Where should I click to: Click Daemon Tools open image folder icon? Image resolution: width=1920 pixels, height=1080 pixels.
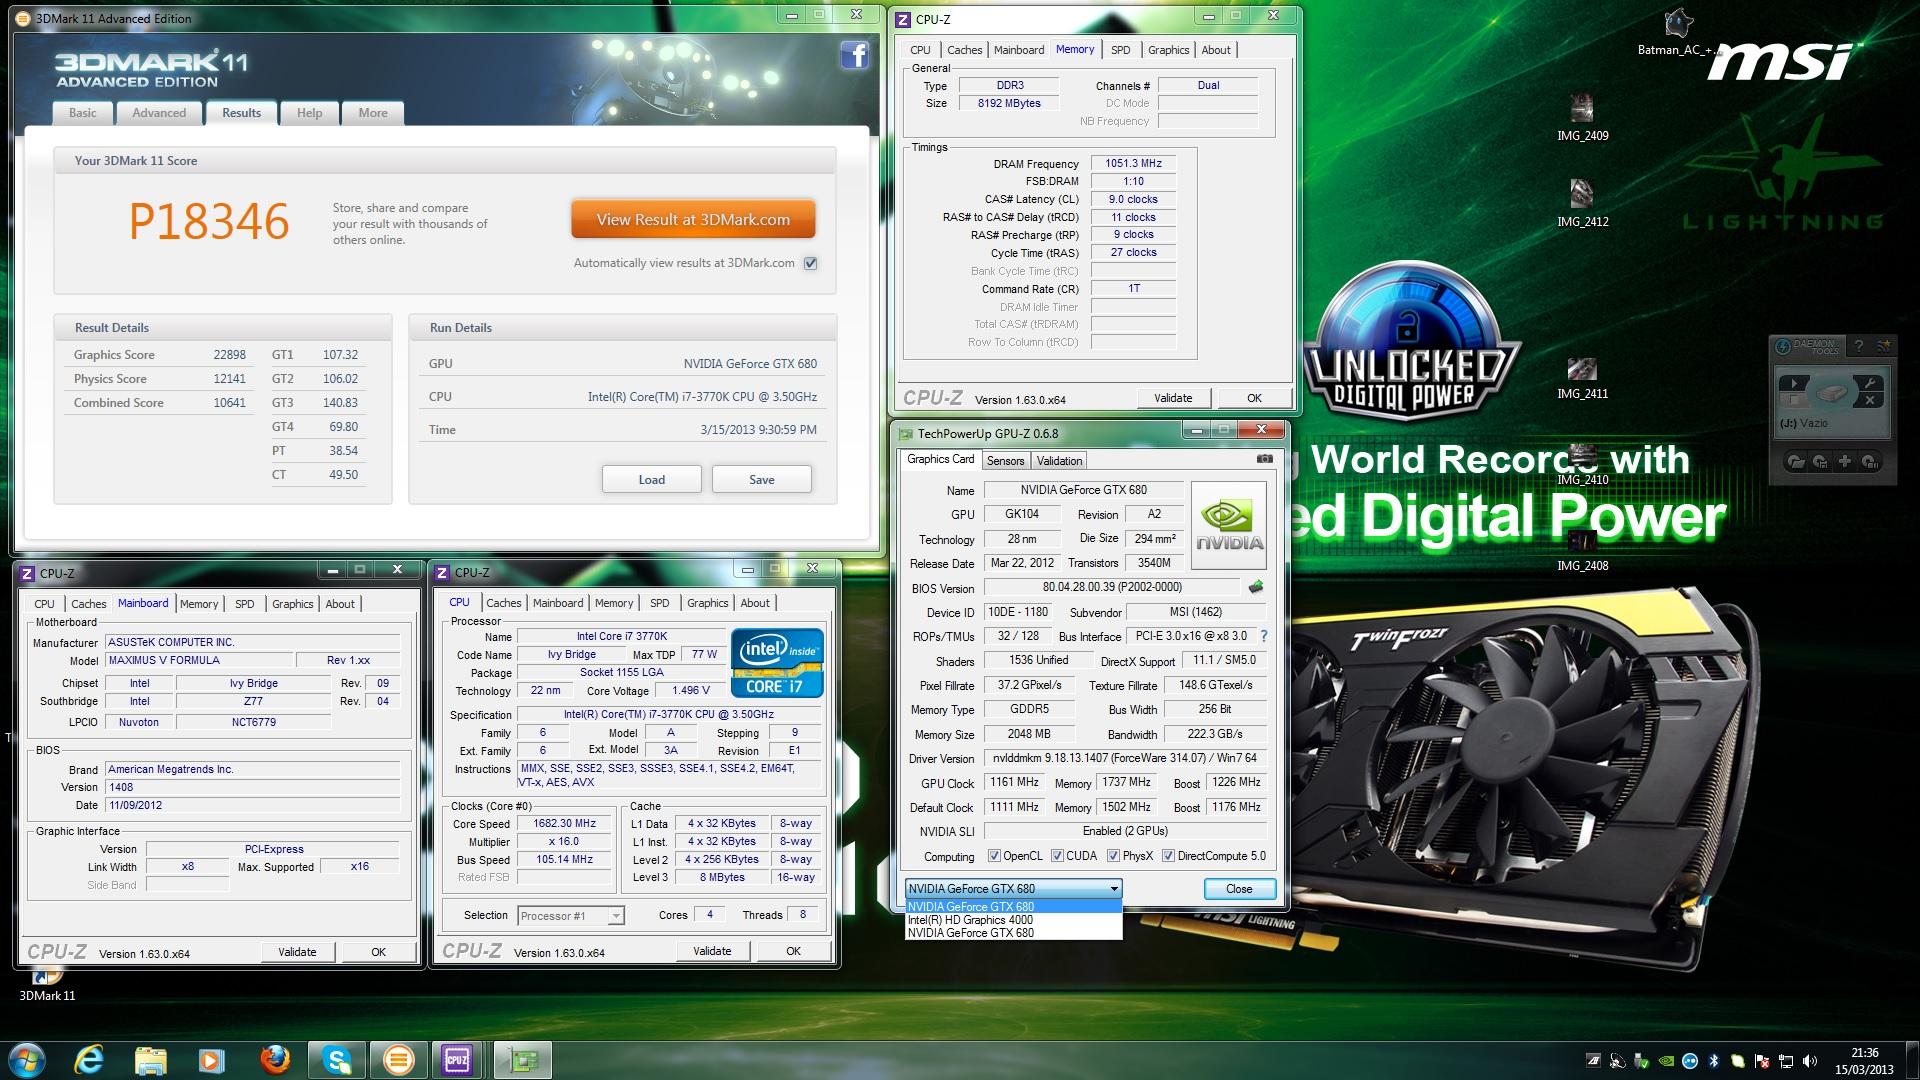click(x=1796, y=462)
